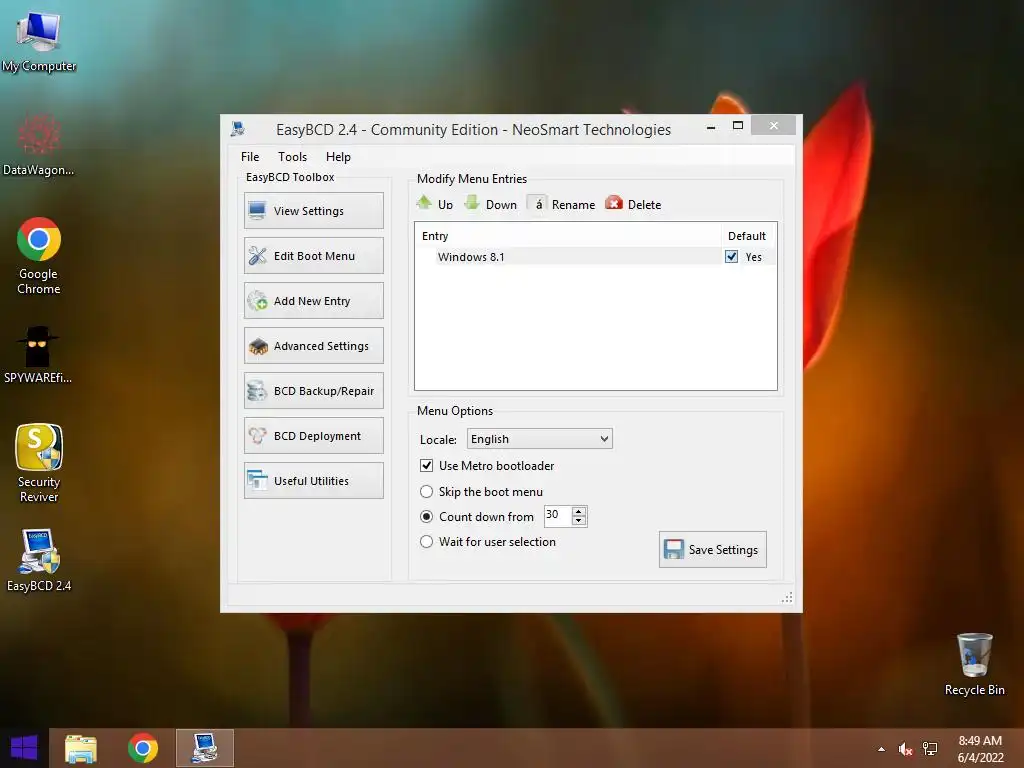The image size is (1024, 768).
Task: Maximize the EasyBCD window
Action: [x=737, y=126]
